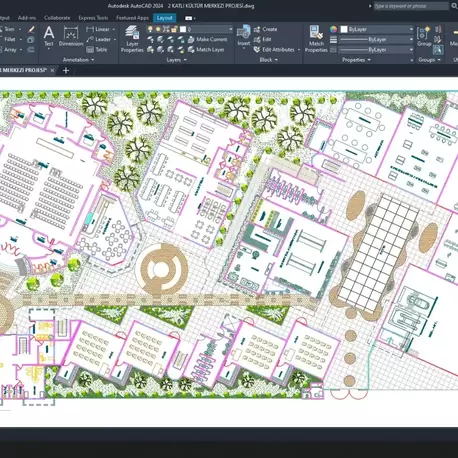Click the Create block label
The width and height of the screenshot is (458, 458).
click(x=270, y=29)
